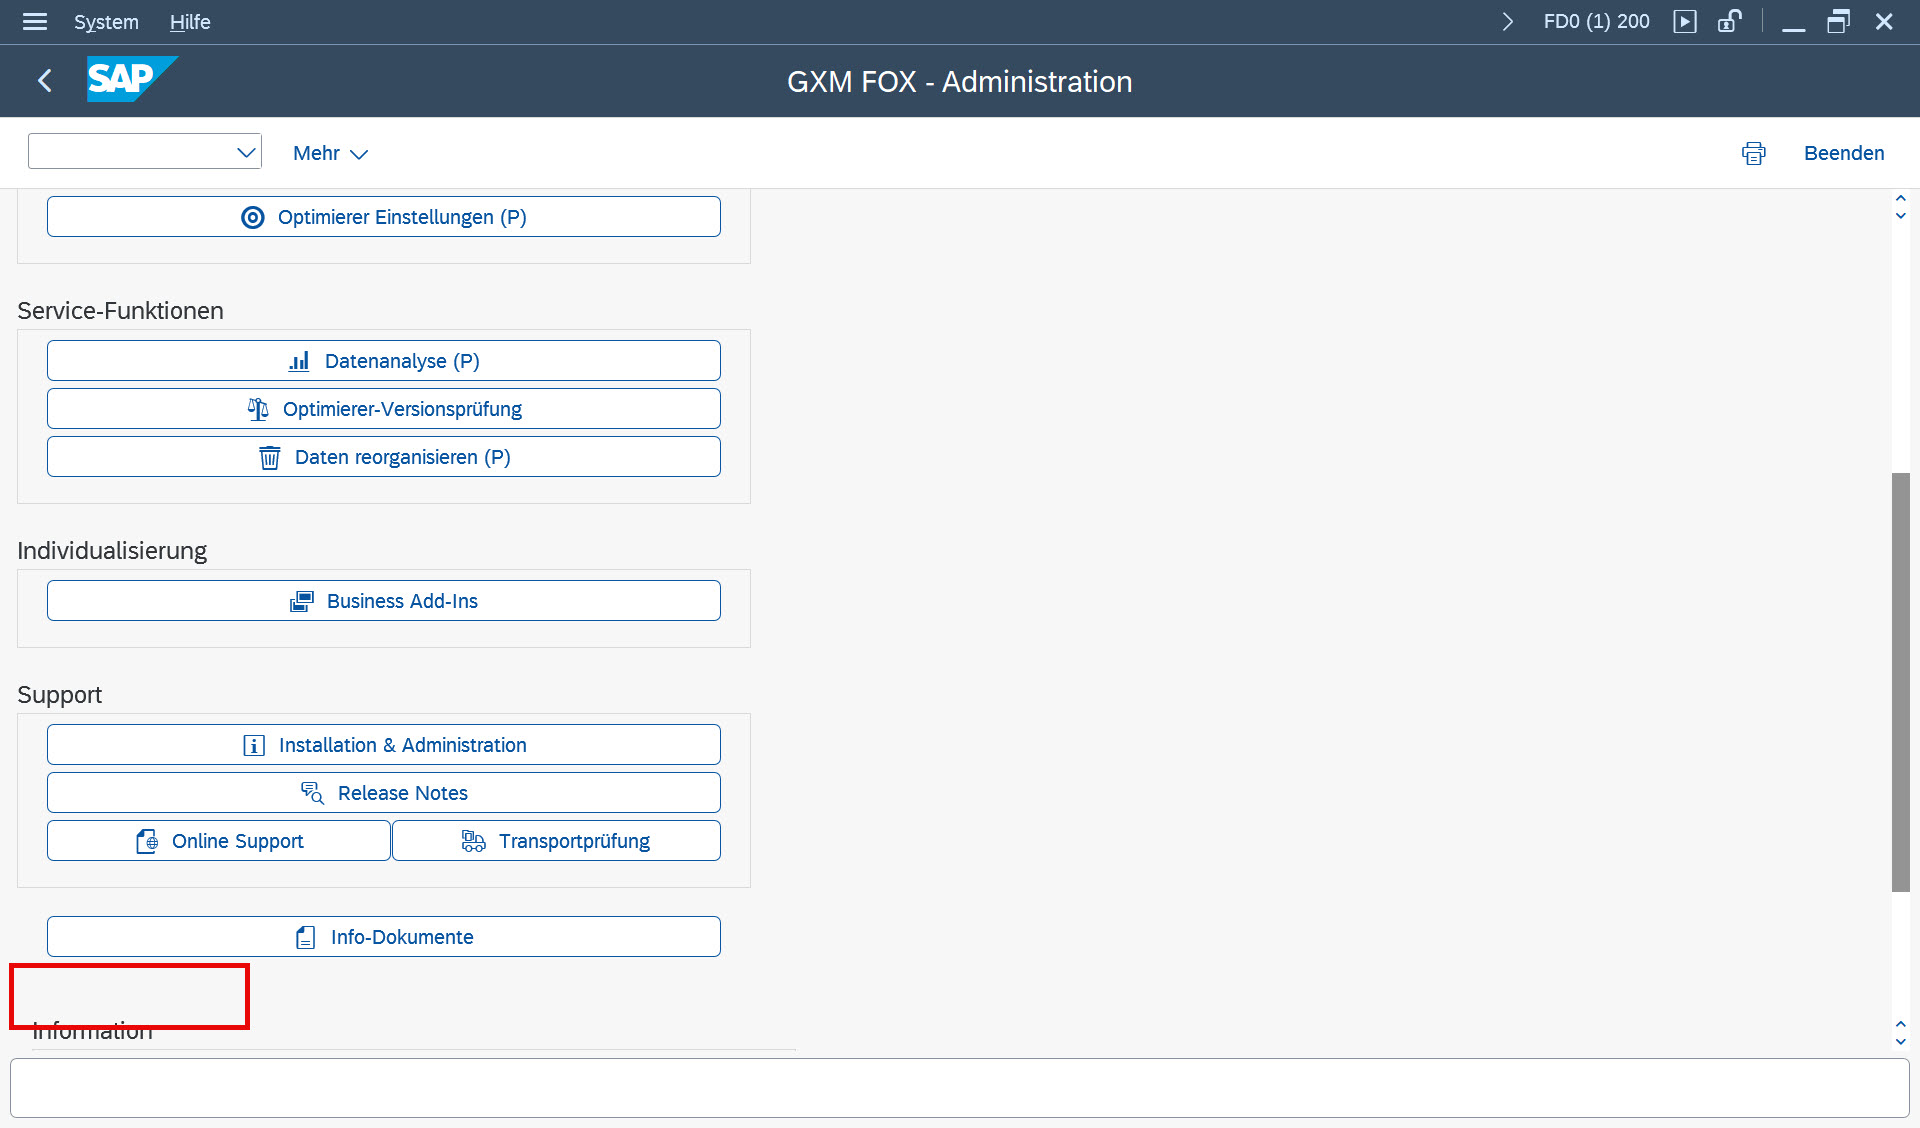This screenshot has height=1128, width=1920.
Task: Launch Datenanalyse (P)
Action: point(383,361)
